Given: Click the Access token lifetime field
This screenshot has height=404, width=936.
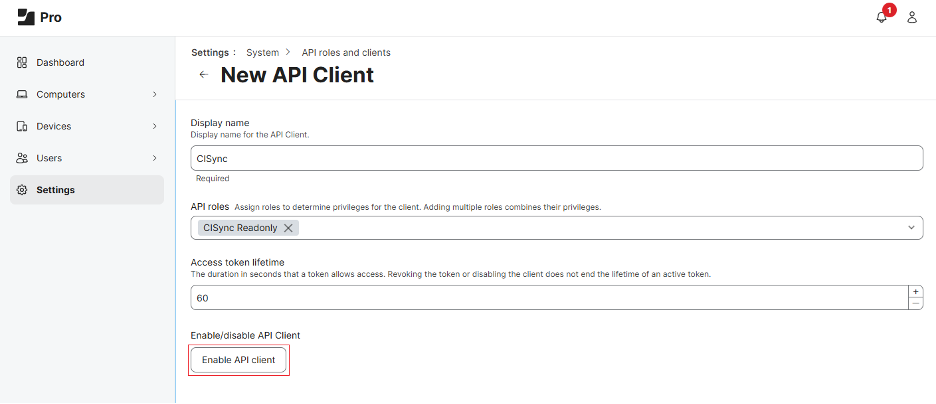Looking at the screenshot, I should pyautogui.click(x=549, y=298).
